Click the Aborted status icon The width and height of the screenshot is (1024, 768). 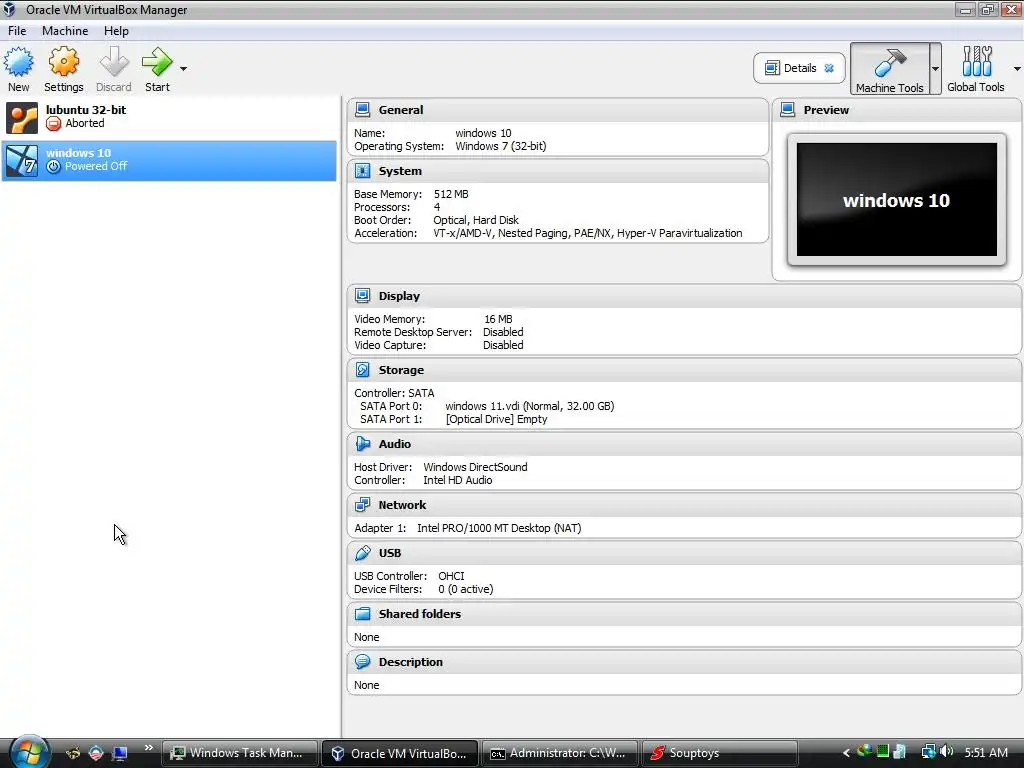coord(54,123)
